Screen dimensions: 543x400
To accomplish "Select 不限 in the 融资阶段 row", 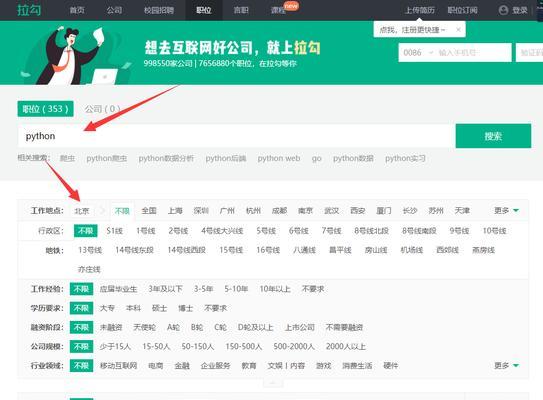I will (x=81, y=327).
